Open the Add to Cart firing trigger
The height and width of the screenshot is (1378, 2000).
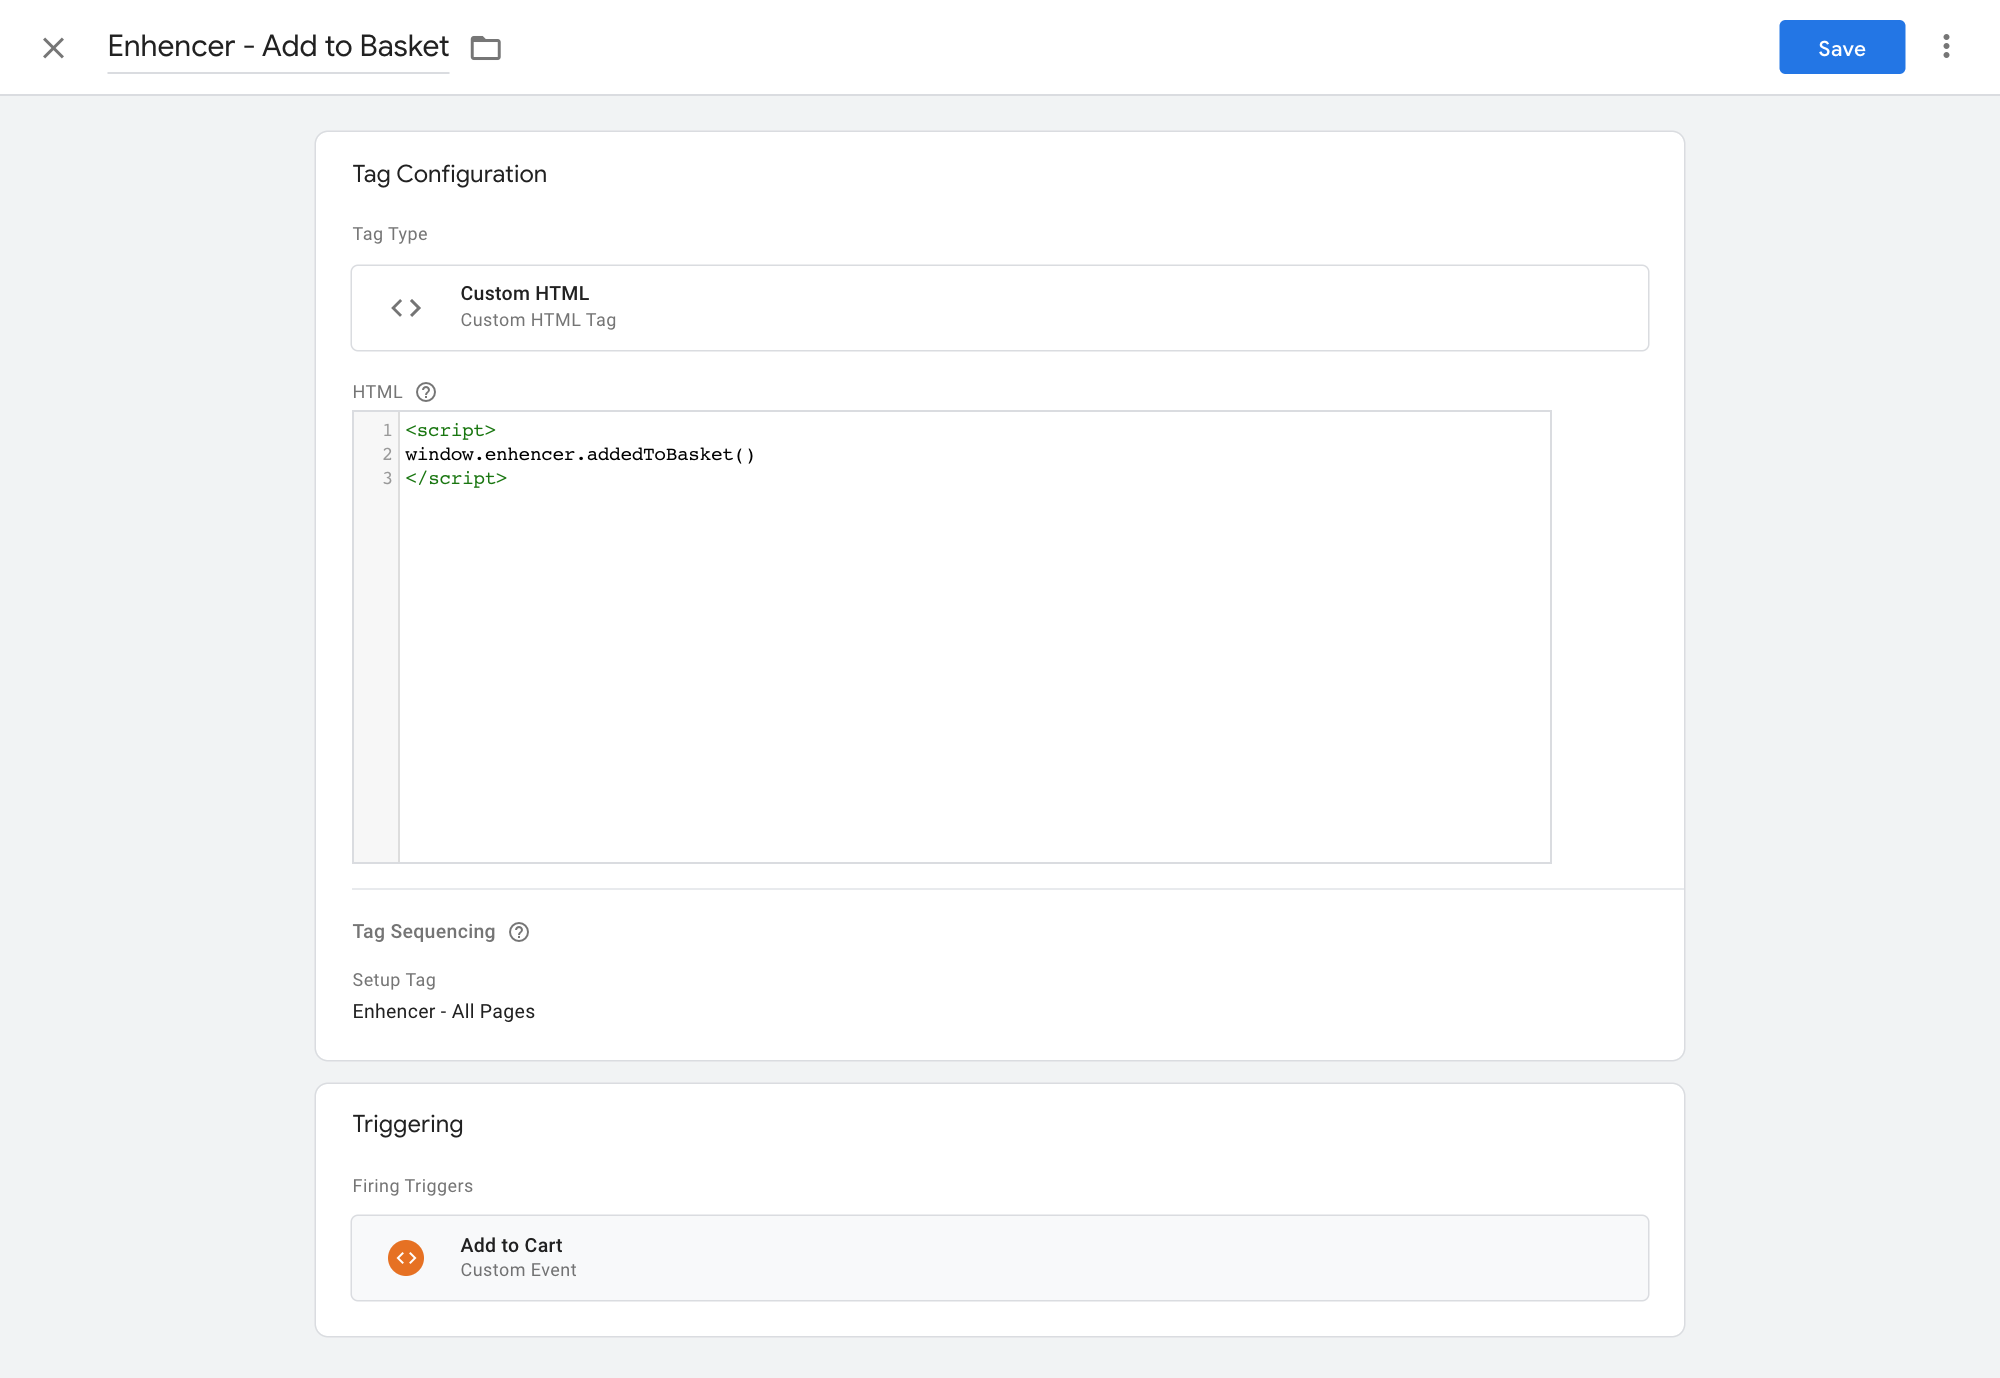1000,1258
